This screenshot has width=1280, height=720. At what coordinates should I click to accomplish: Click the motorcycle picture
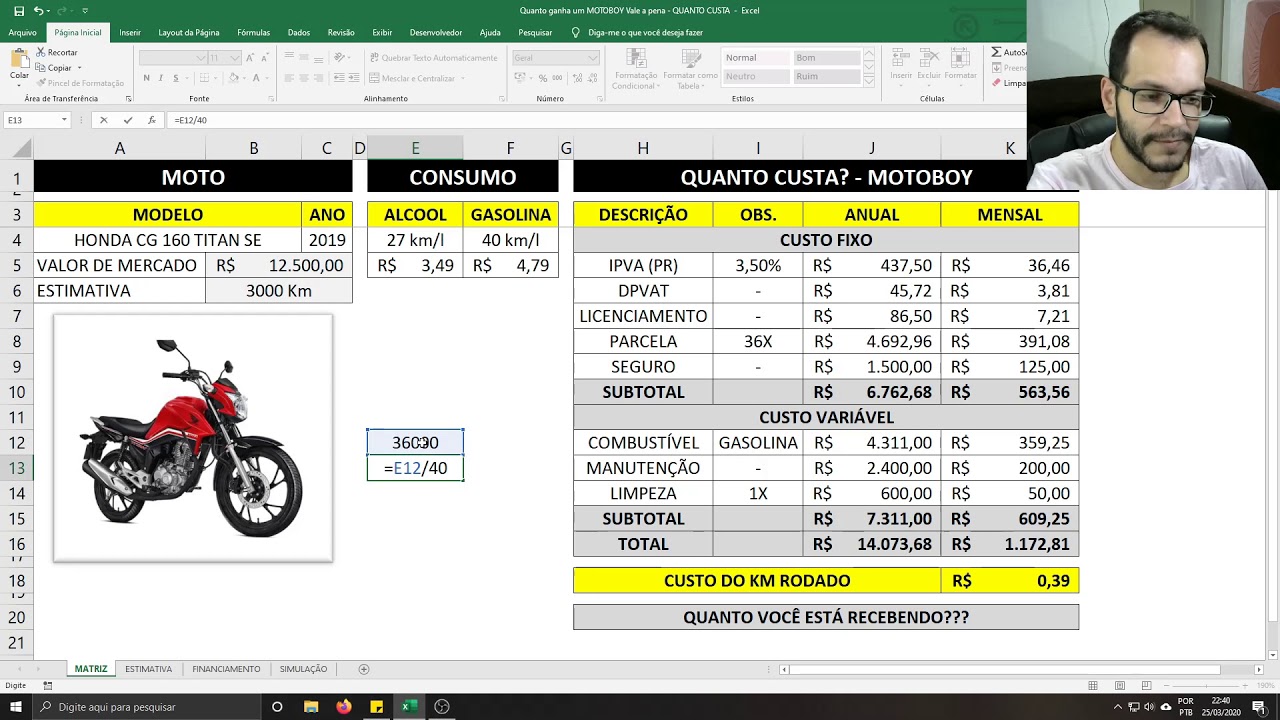pos(193,438)
